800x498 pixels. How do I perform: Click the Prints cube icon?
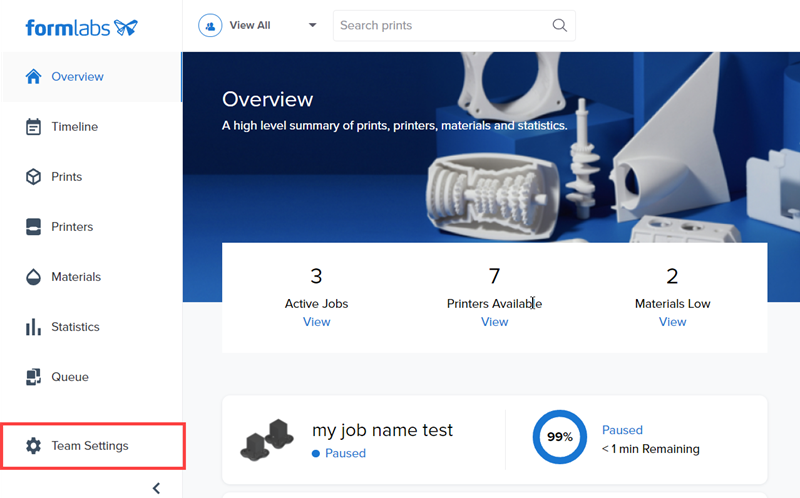(33, 177)
